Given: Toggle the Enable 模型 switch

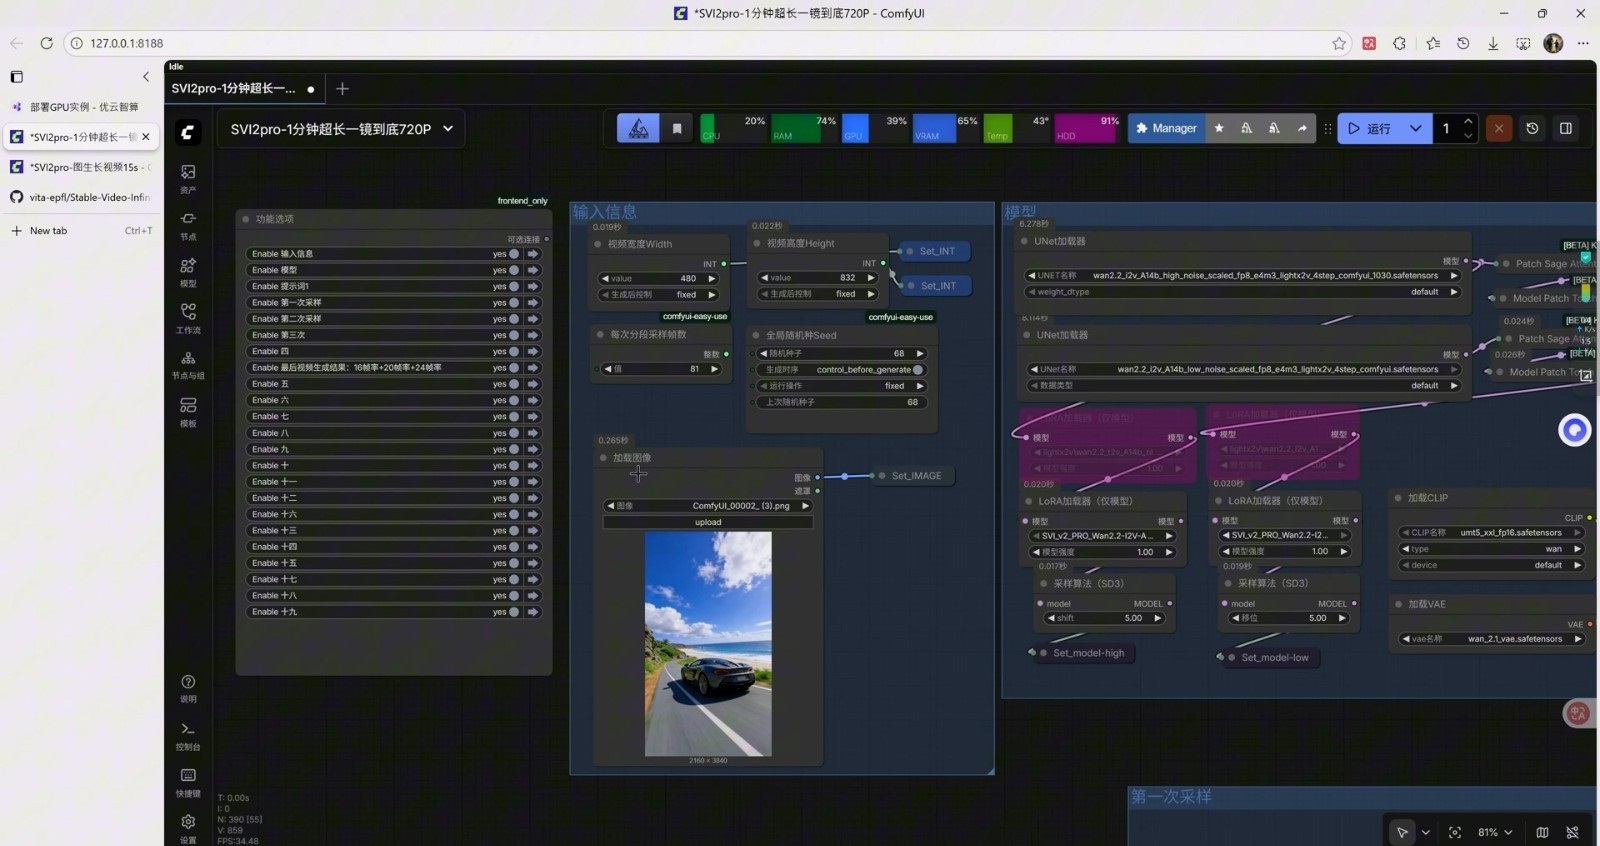Looking at the screenshot, I should click(514, 270).
